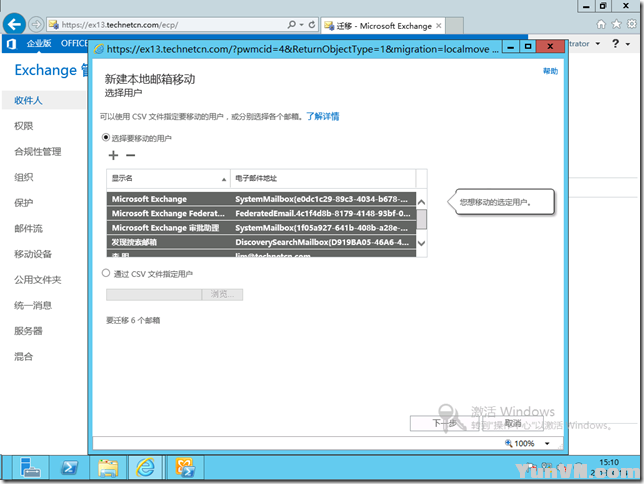Expand the address bar search dropdown arrow

[302, 25]
